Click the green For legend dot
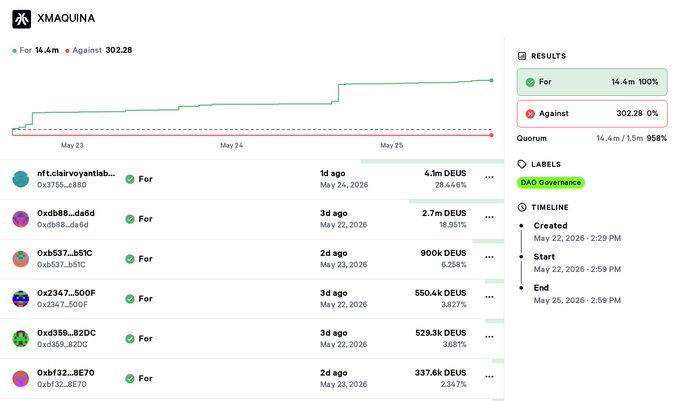The image size is (680, 401). point(14,51)
